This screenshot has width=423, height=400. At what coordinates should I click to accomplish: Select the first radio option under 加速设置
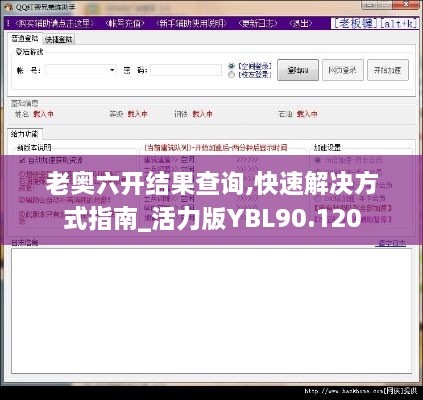tap(318, 160)
